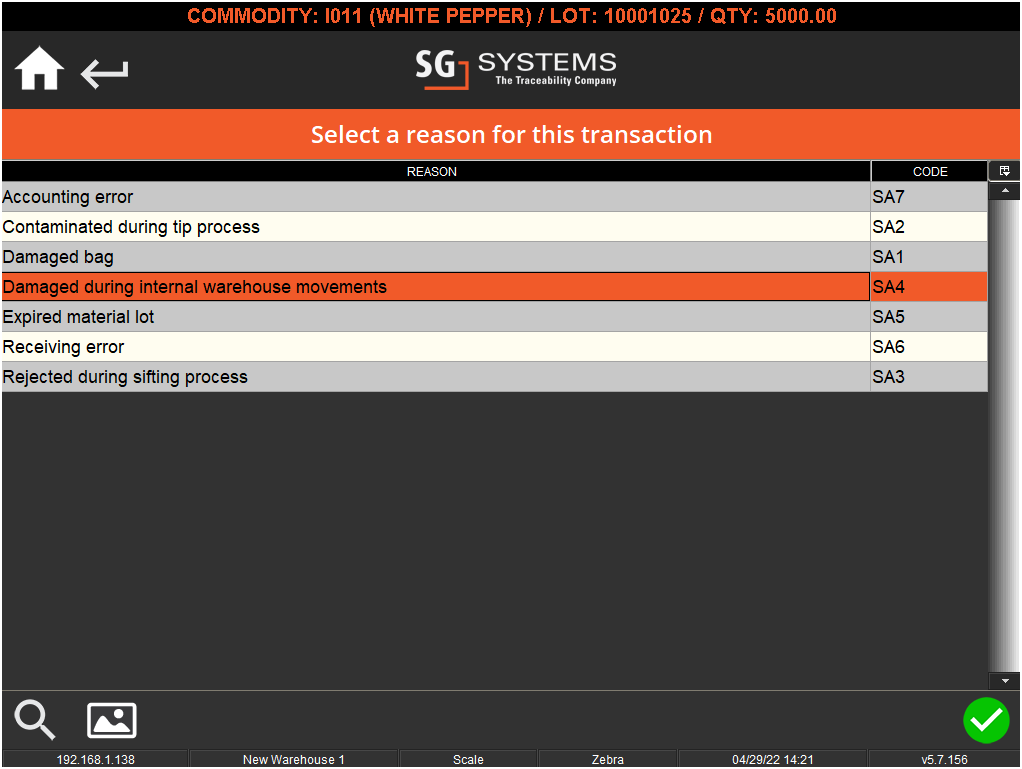This screenshot has width=1022, height=769.
Task: Click code cell SA5
Action: (x=929, y=317)
